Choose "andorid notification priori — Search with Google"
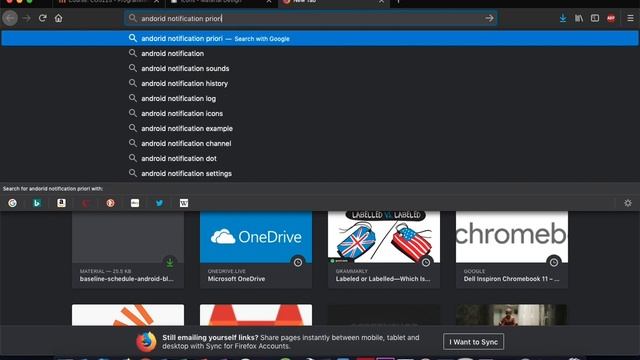640x360 pixels. point(320,38)
